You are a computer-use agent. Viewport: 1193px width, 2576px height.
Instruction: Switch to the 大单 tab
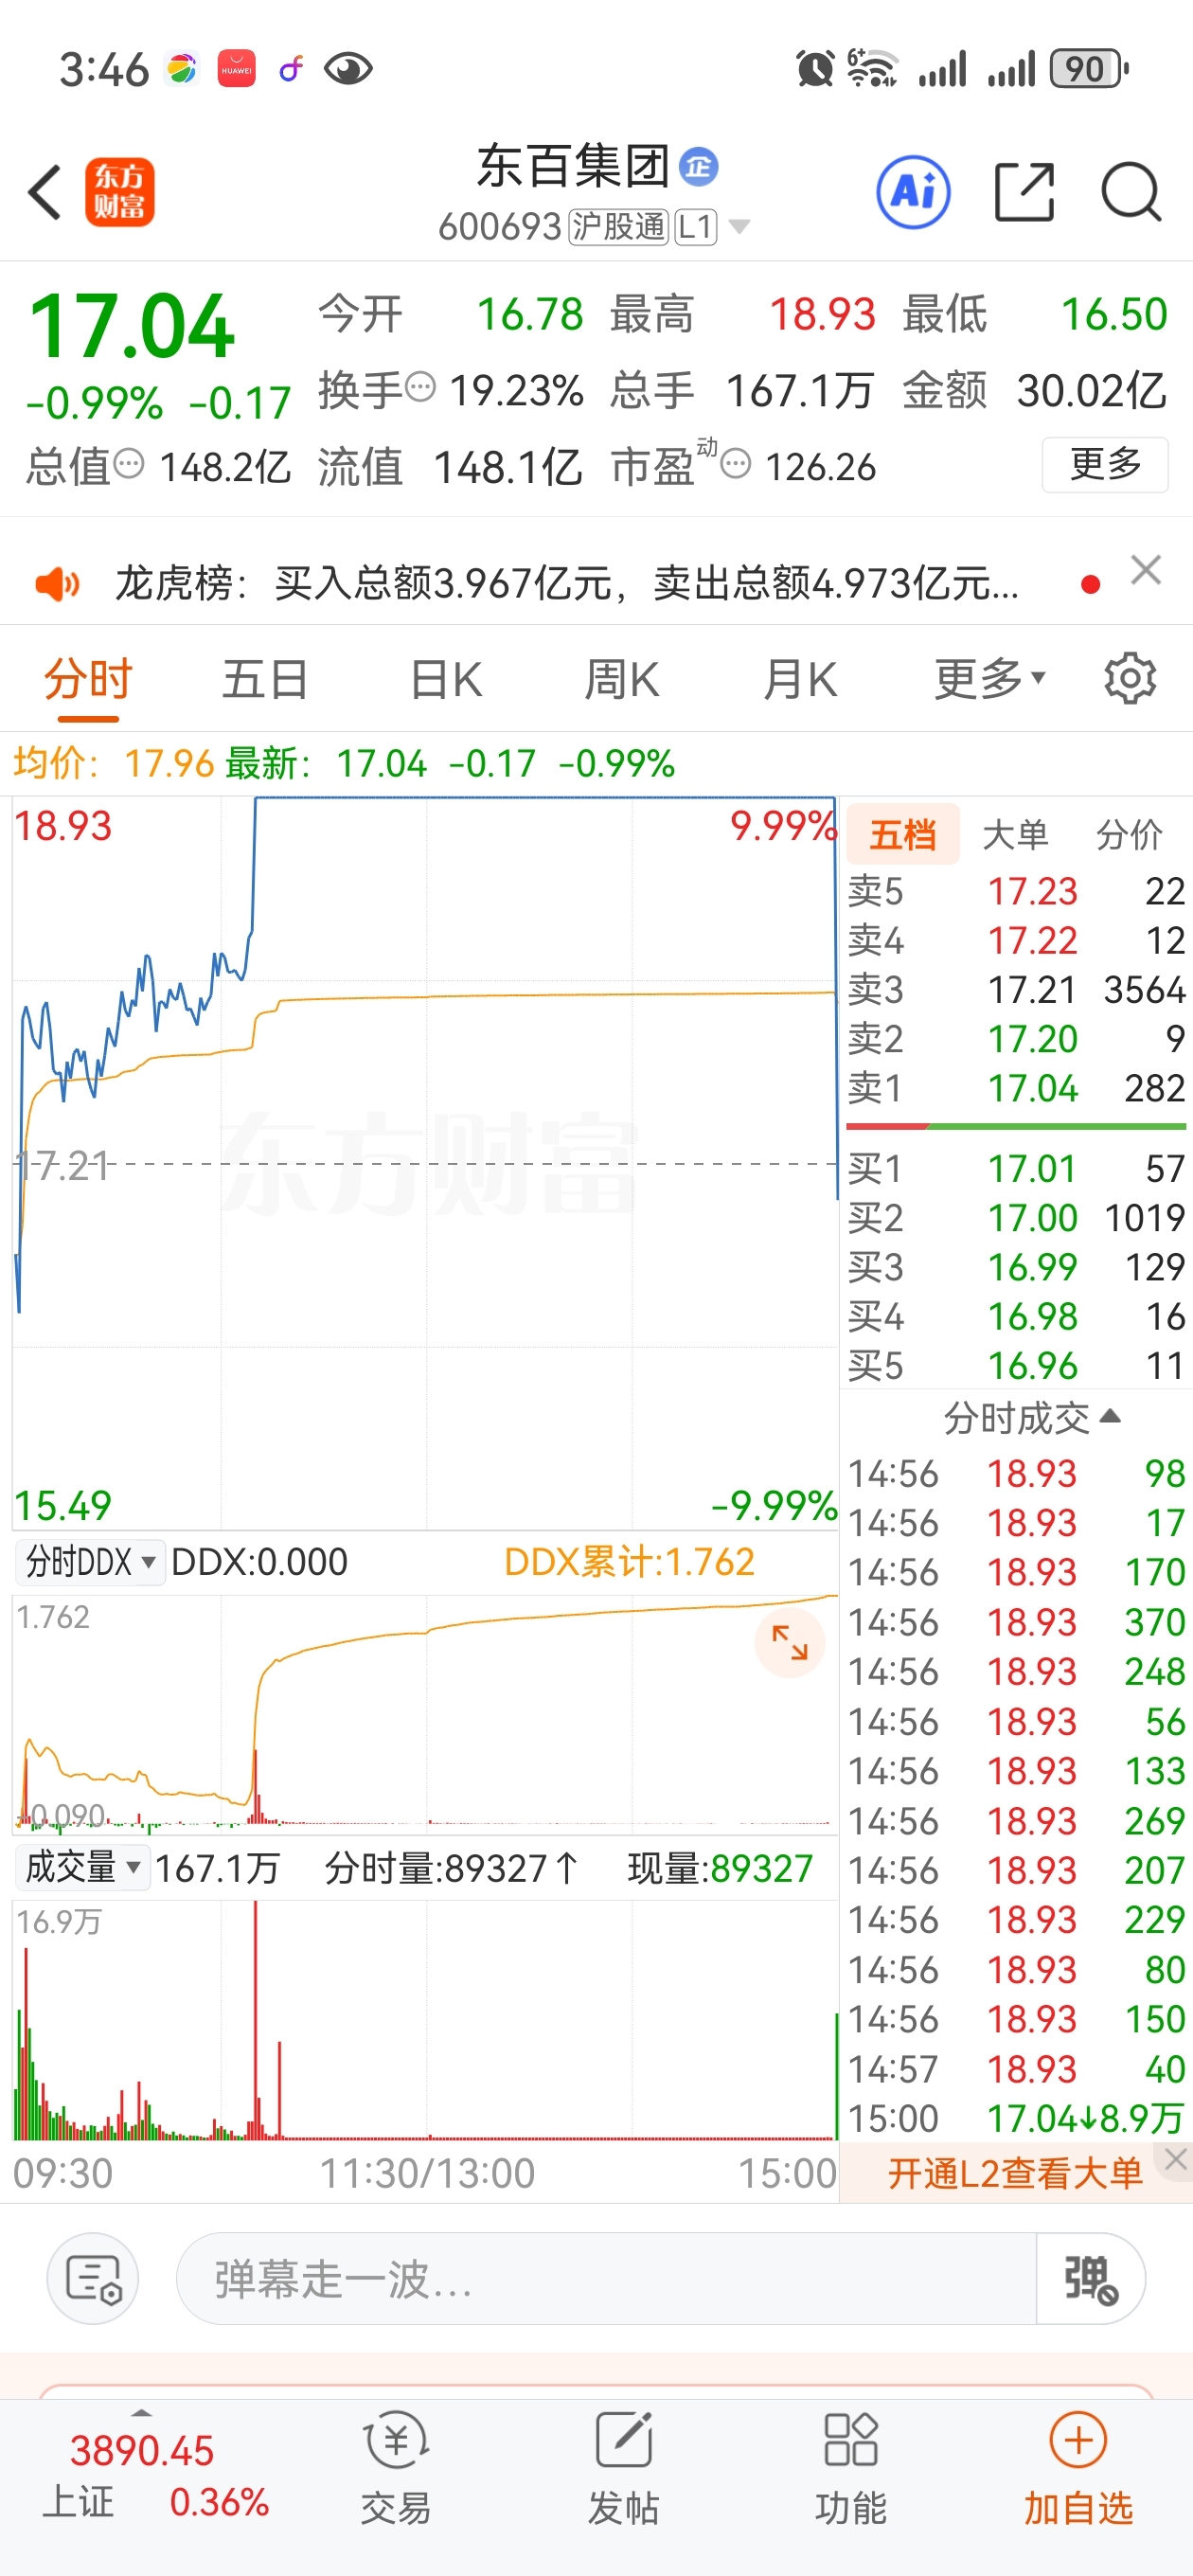click(1015, 834)
